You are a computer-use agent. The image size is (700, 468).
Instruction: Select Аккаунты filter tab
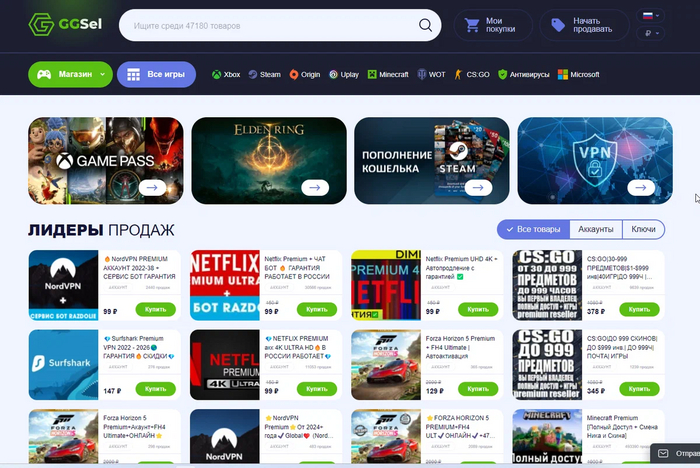pos(596,229)
